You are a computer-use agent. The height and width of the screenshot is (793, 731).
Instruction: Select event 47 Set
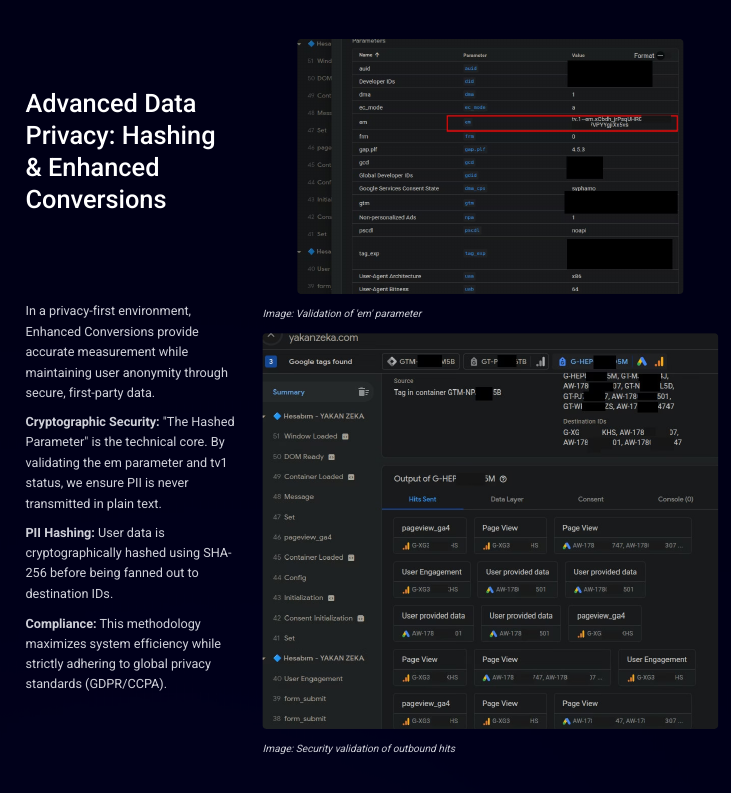point(284,517)
